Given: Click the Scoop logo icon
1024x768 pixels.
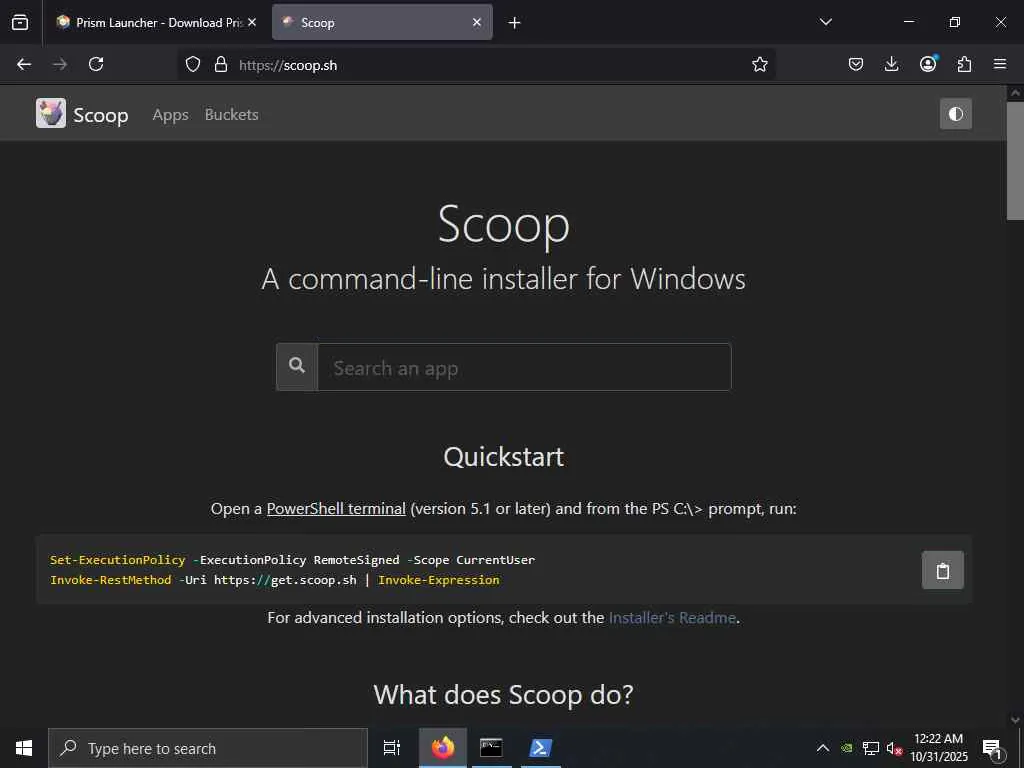Looking at the screenshot, I should tap(51, 113).
